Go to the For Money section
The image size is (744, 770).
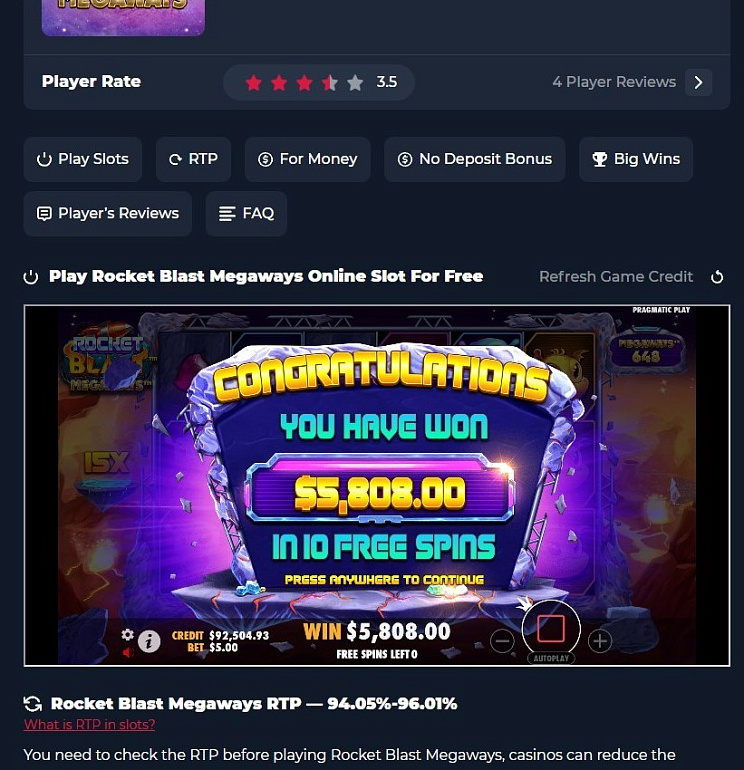307,159
